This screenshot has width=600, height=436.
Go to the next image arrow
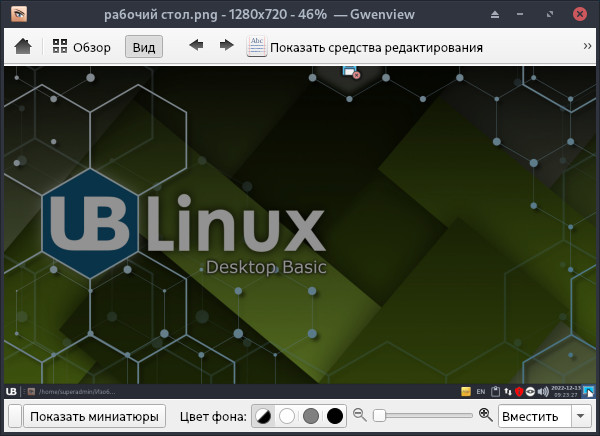(227, 46)
